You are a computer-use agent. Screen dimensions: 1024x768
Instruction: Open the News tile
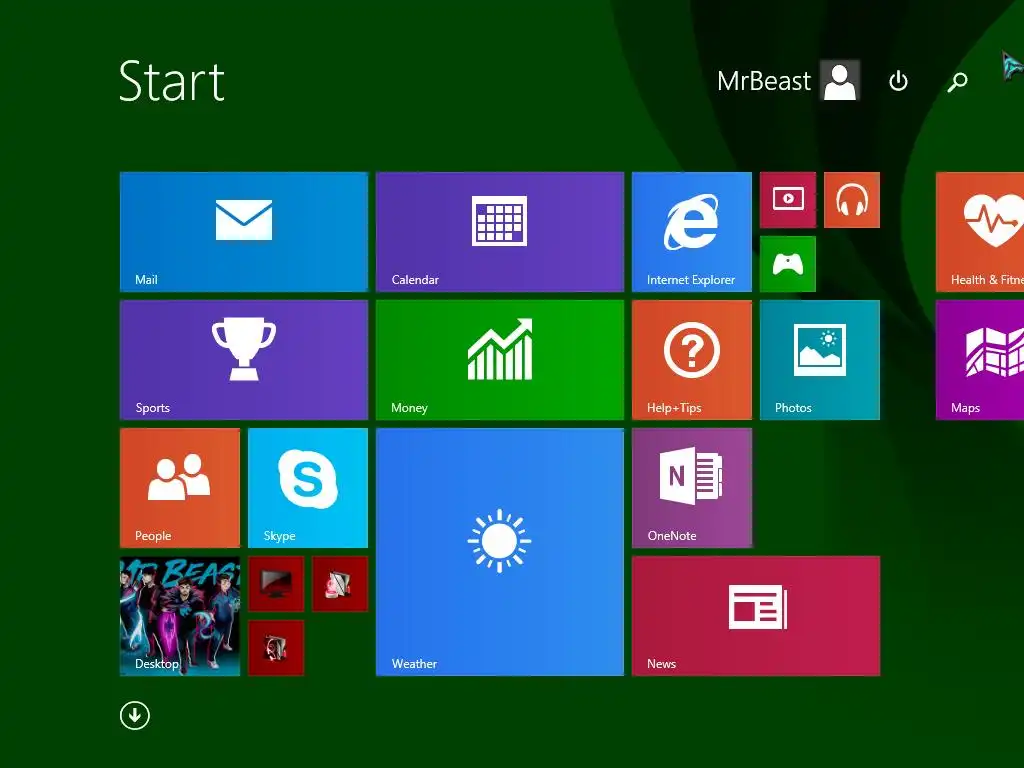[x=756, y=615]
